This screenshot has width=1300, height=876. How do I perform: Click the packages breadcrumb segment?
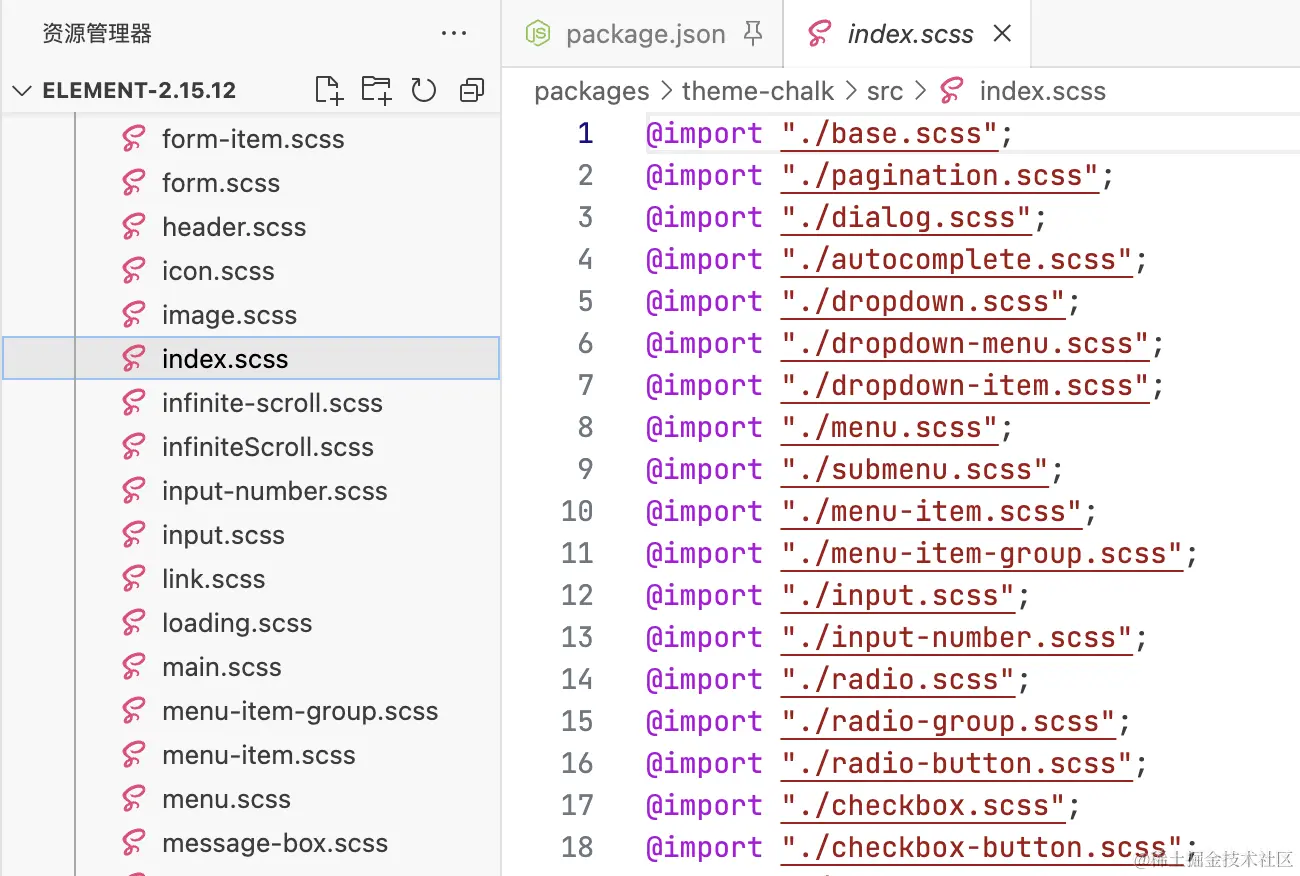pos(591,92)
